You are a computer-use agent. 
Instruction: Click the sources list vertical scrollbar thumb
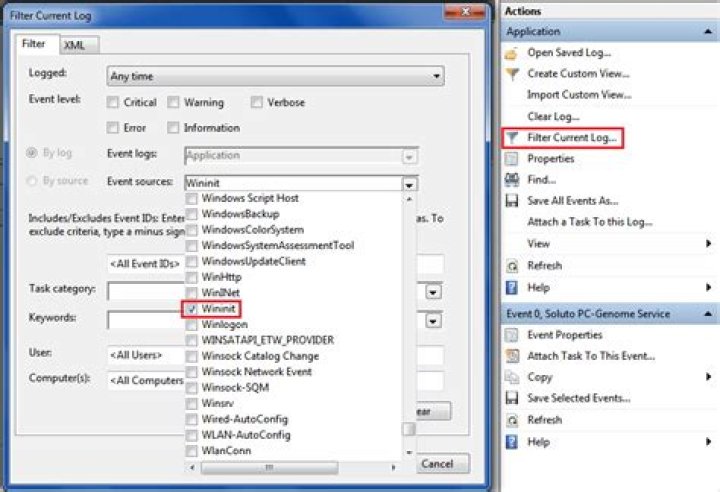(x=409, y=429)
